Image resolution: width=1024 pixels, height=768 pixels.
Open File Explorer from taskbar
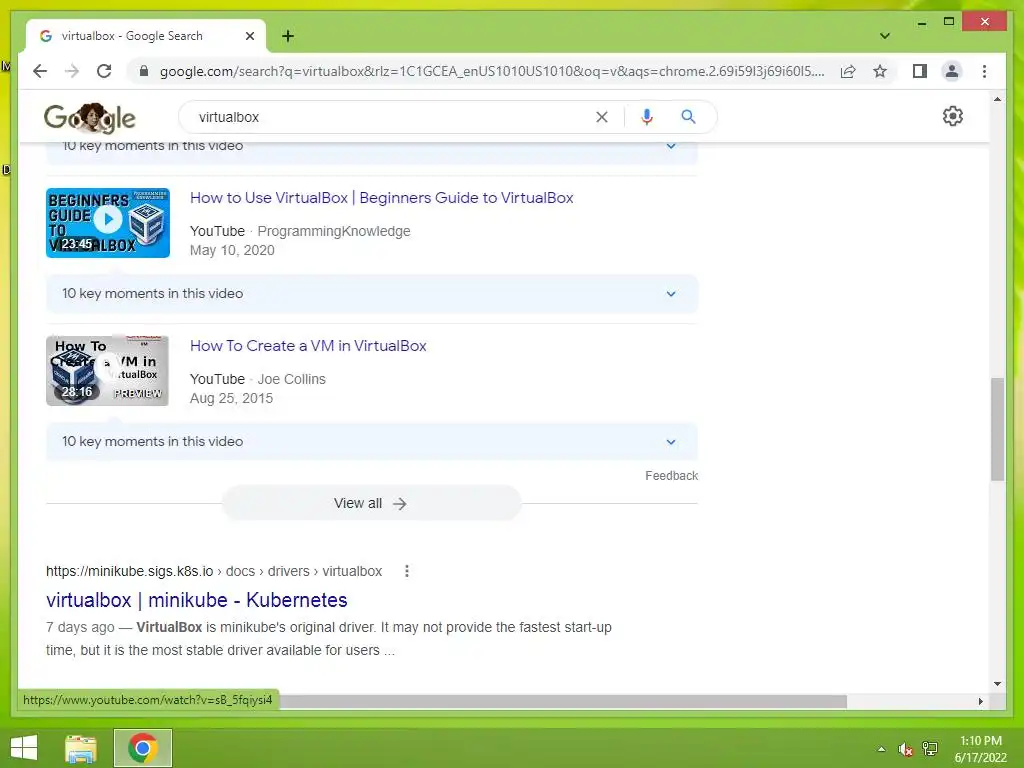(81, 748)
